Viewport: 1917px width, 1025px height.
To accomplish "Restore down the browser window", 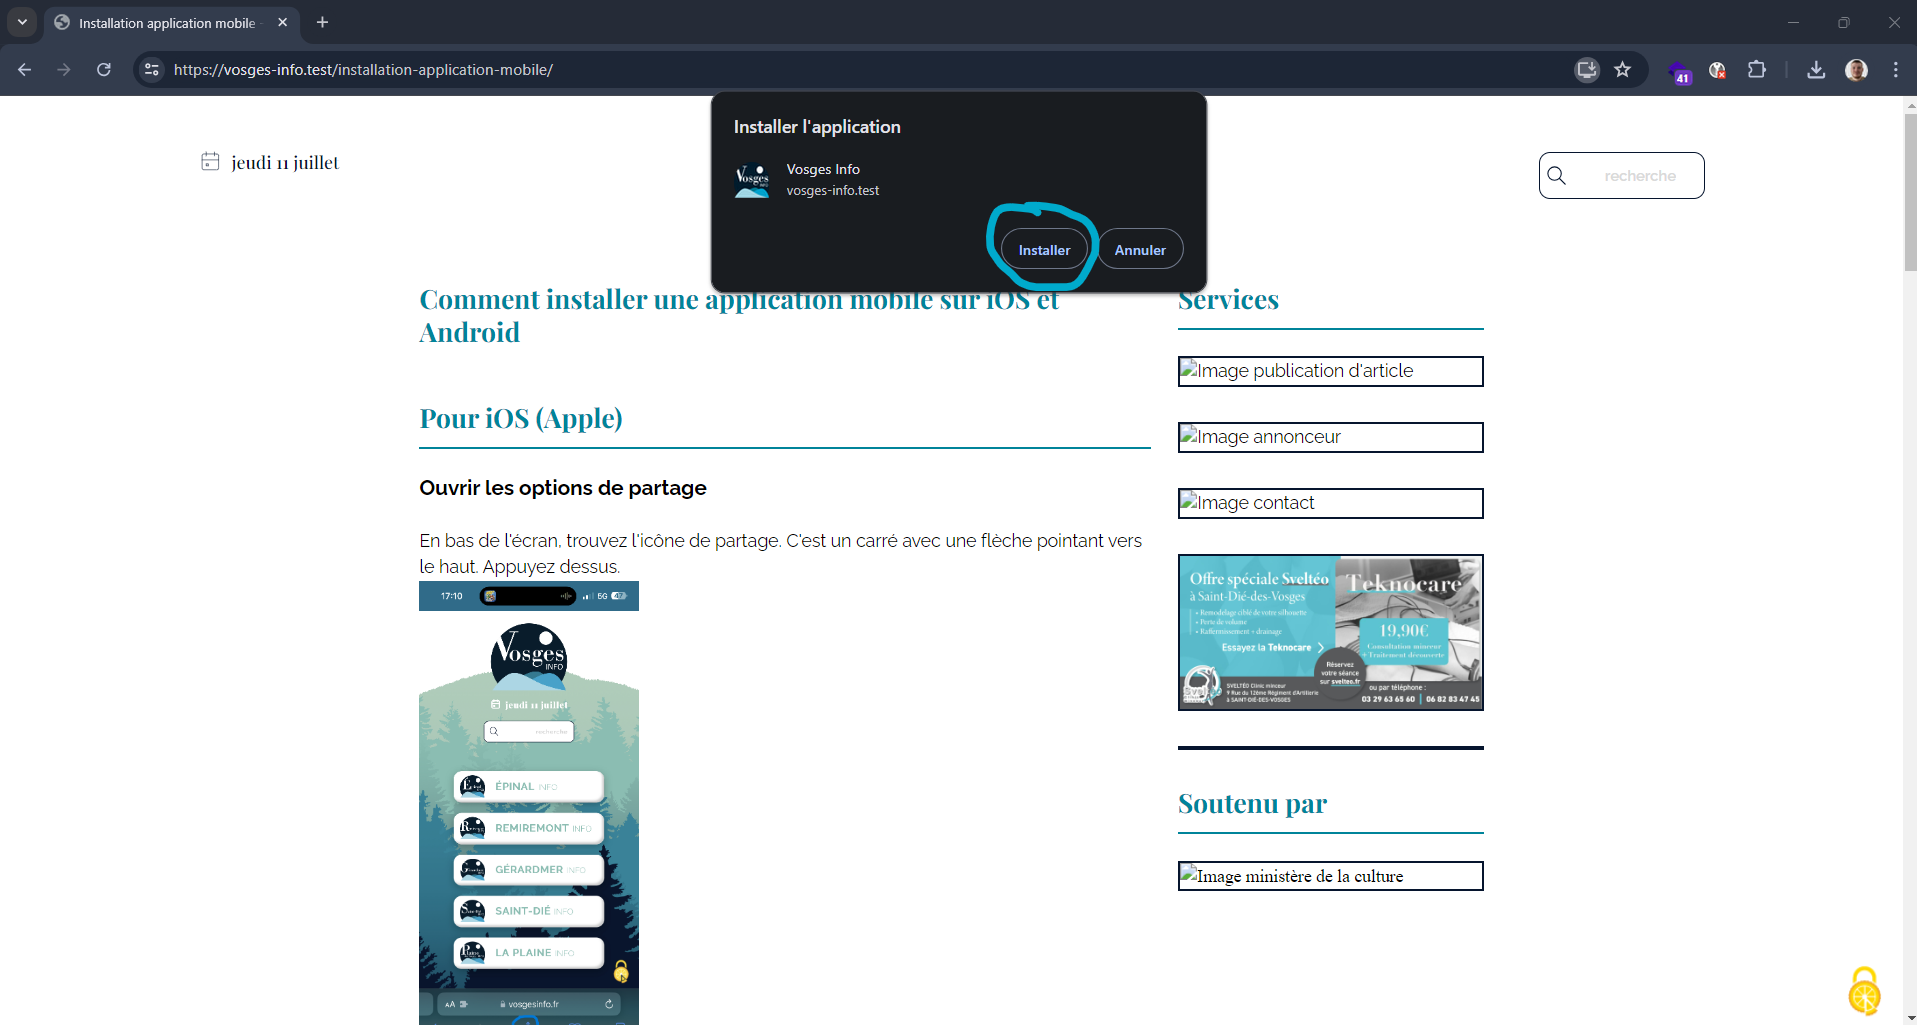I will pyautogui.click(x=1844, y=22).
